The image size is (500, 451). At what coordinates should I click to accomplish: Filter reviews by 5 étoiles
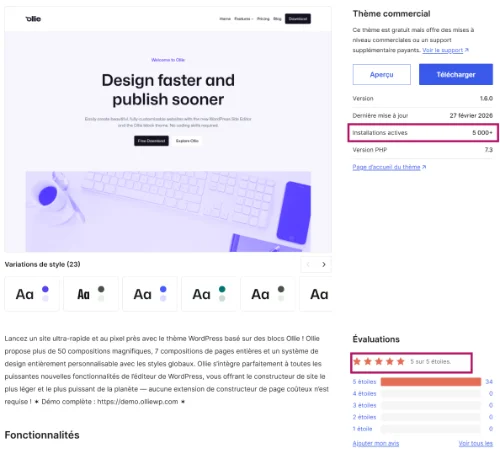coord(364,382)
